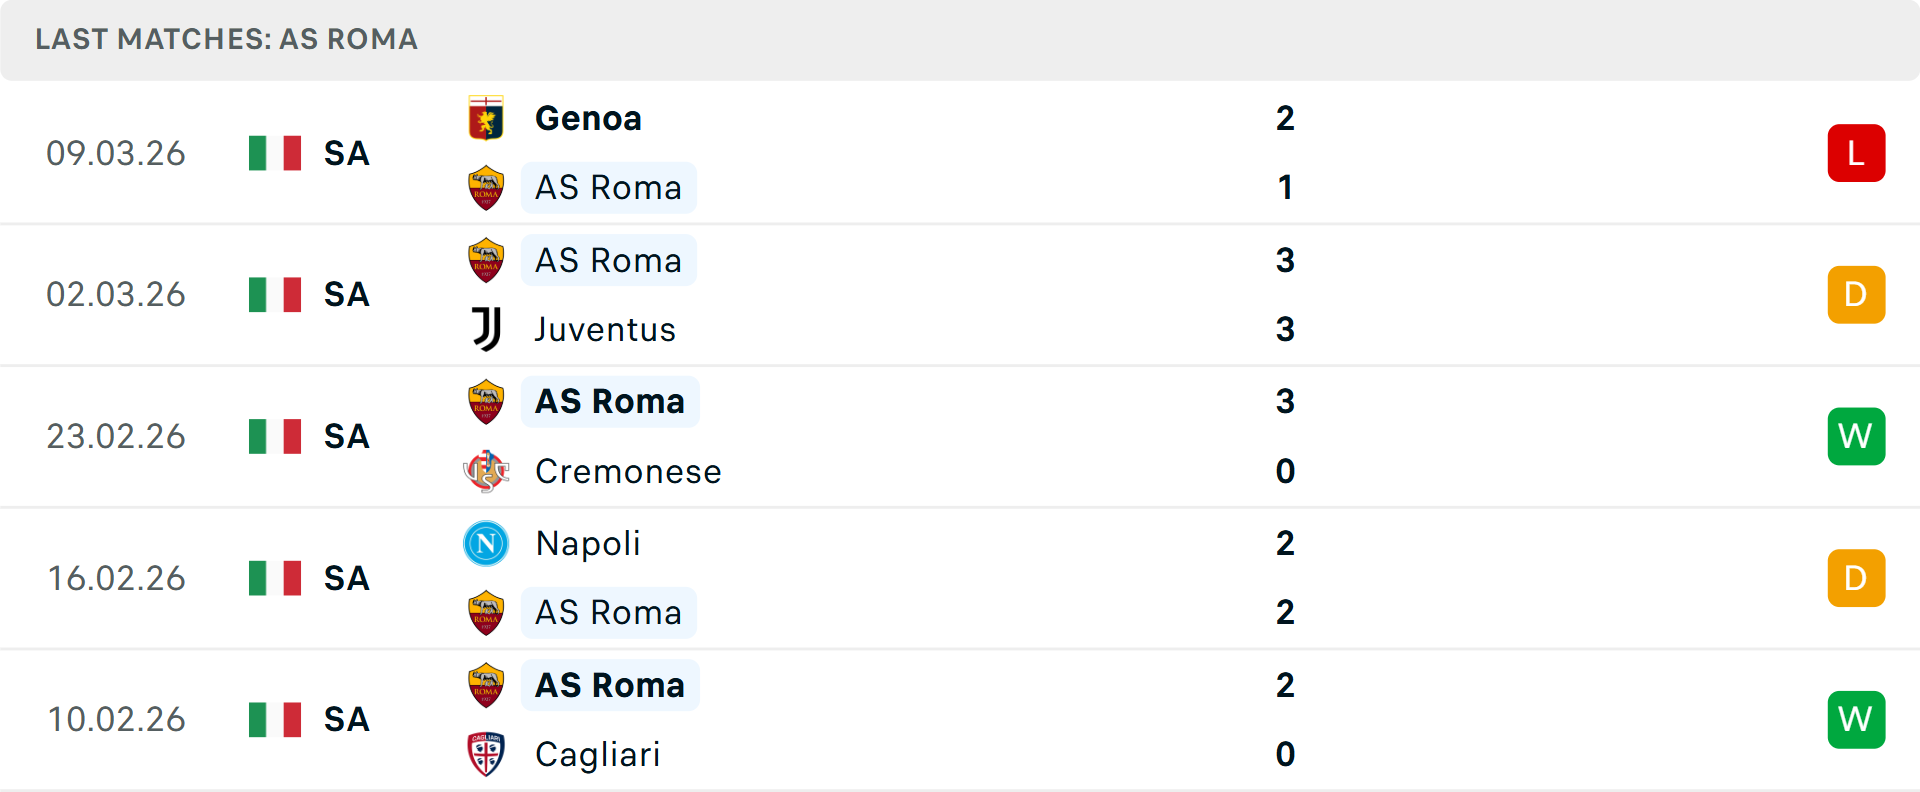Open the Cagliari team link
The width and height of the screenshot is (1920, 792).
597,754
